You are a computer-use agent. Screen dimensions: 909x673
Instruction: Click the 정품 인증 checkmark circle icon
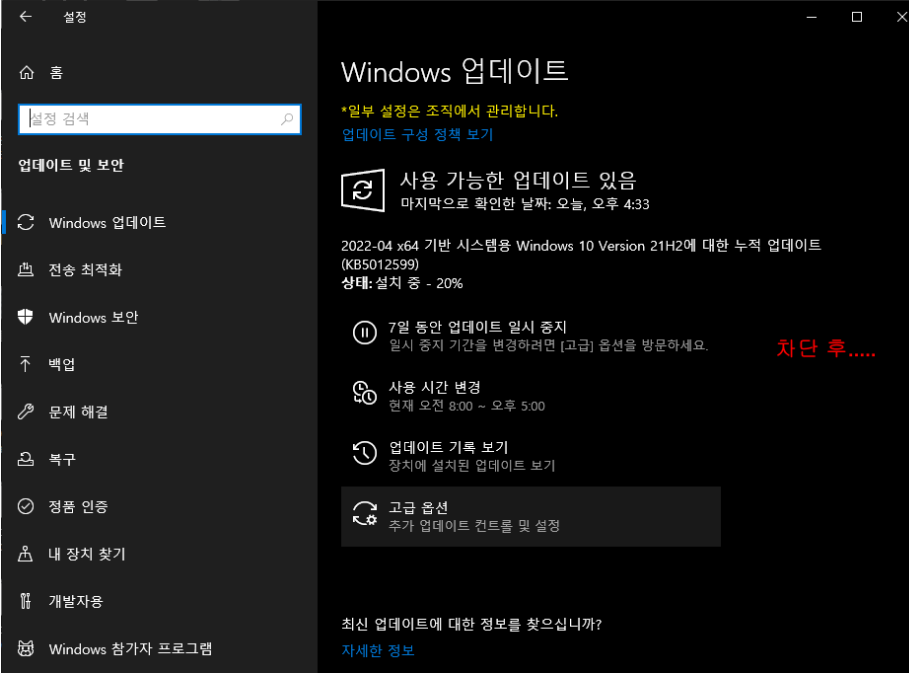(x=26, y=507)
